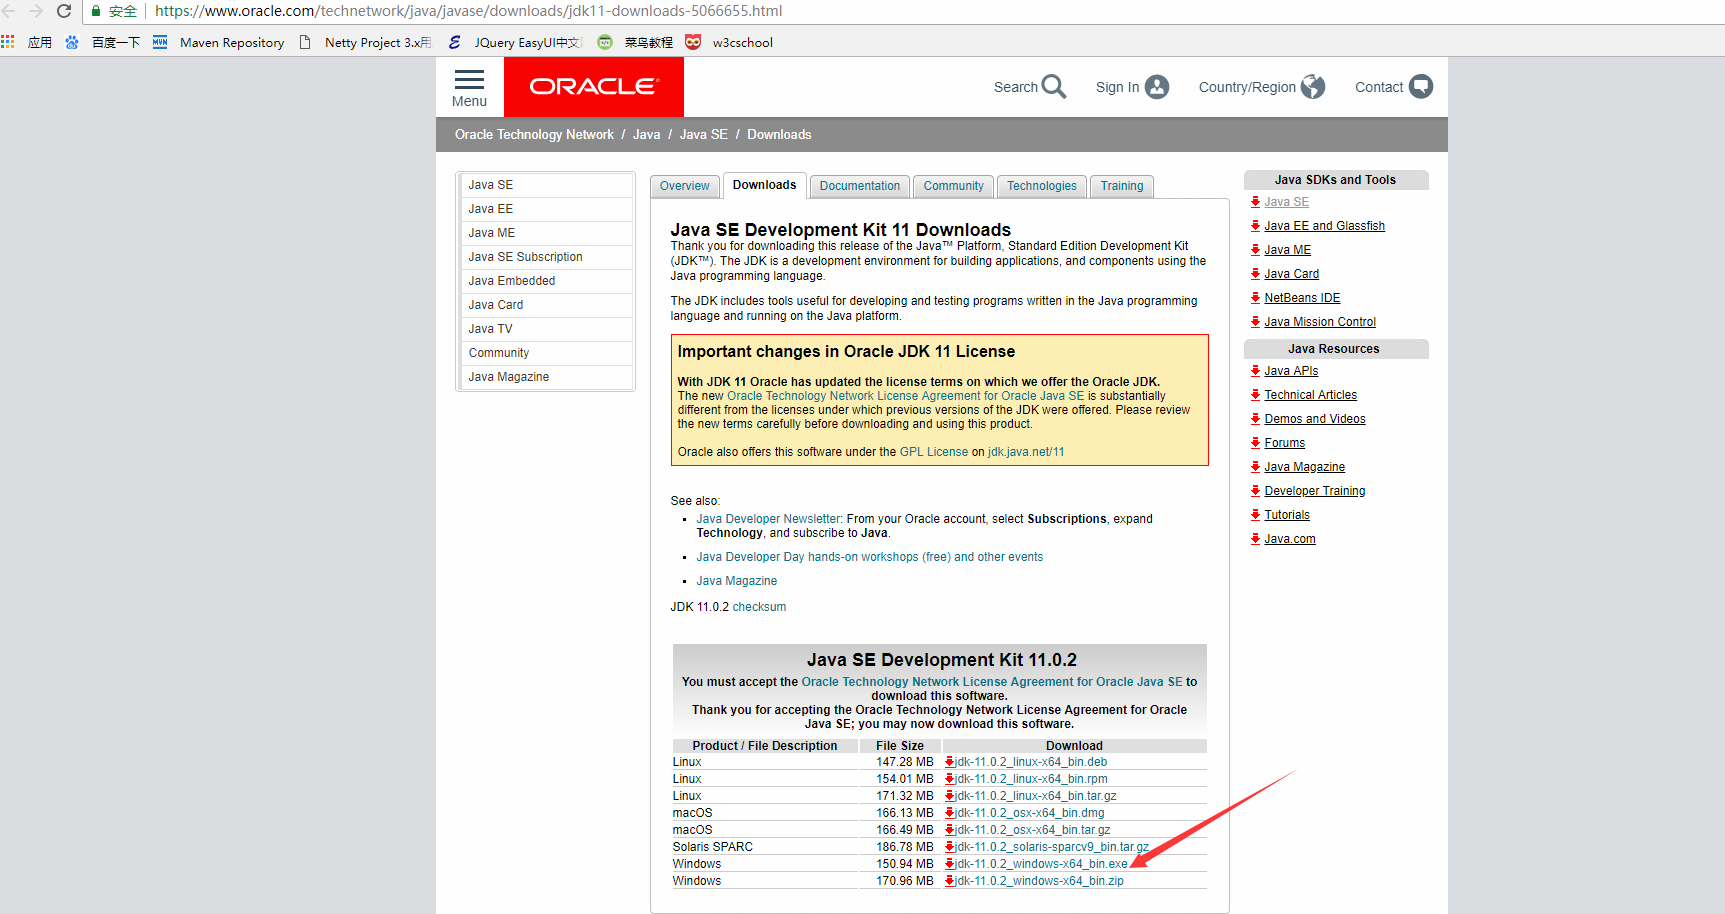Screen dimensions: 1725x914
Task: Open Java Mission Control download link
Action: pos(1320,321)
